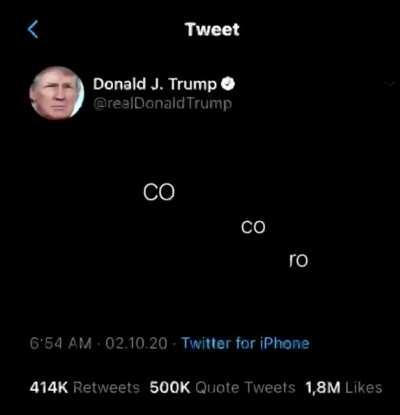Click the Tweet header title

click(x=213, y=29)
